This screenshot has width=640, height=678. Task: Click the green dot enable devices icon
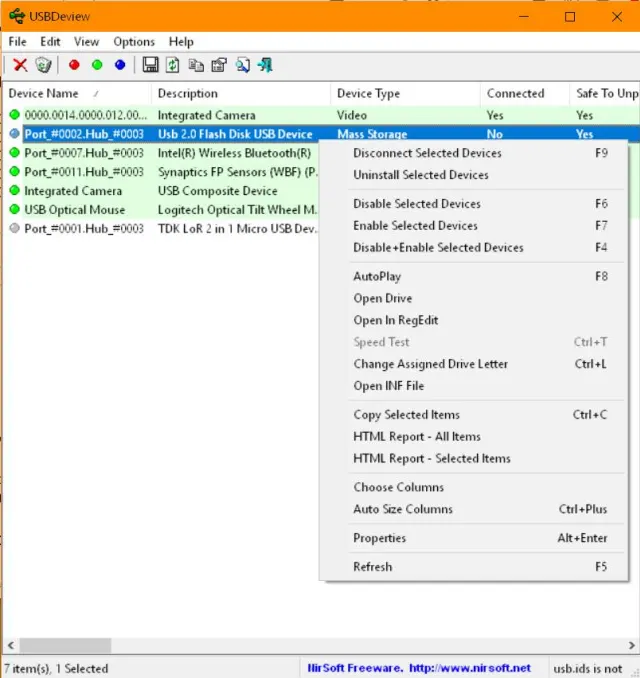tap(97, 65)
